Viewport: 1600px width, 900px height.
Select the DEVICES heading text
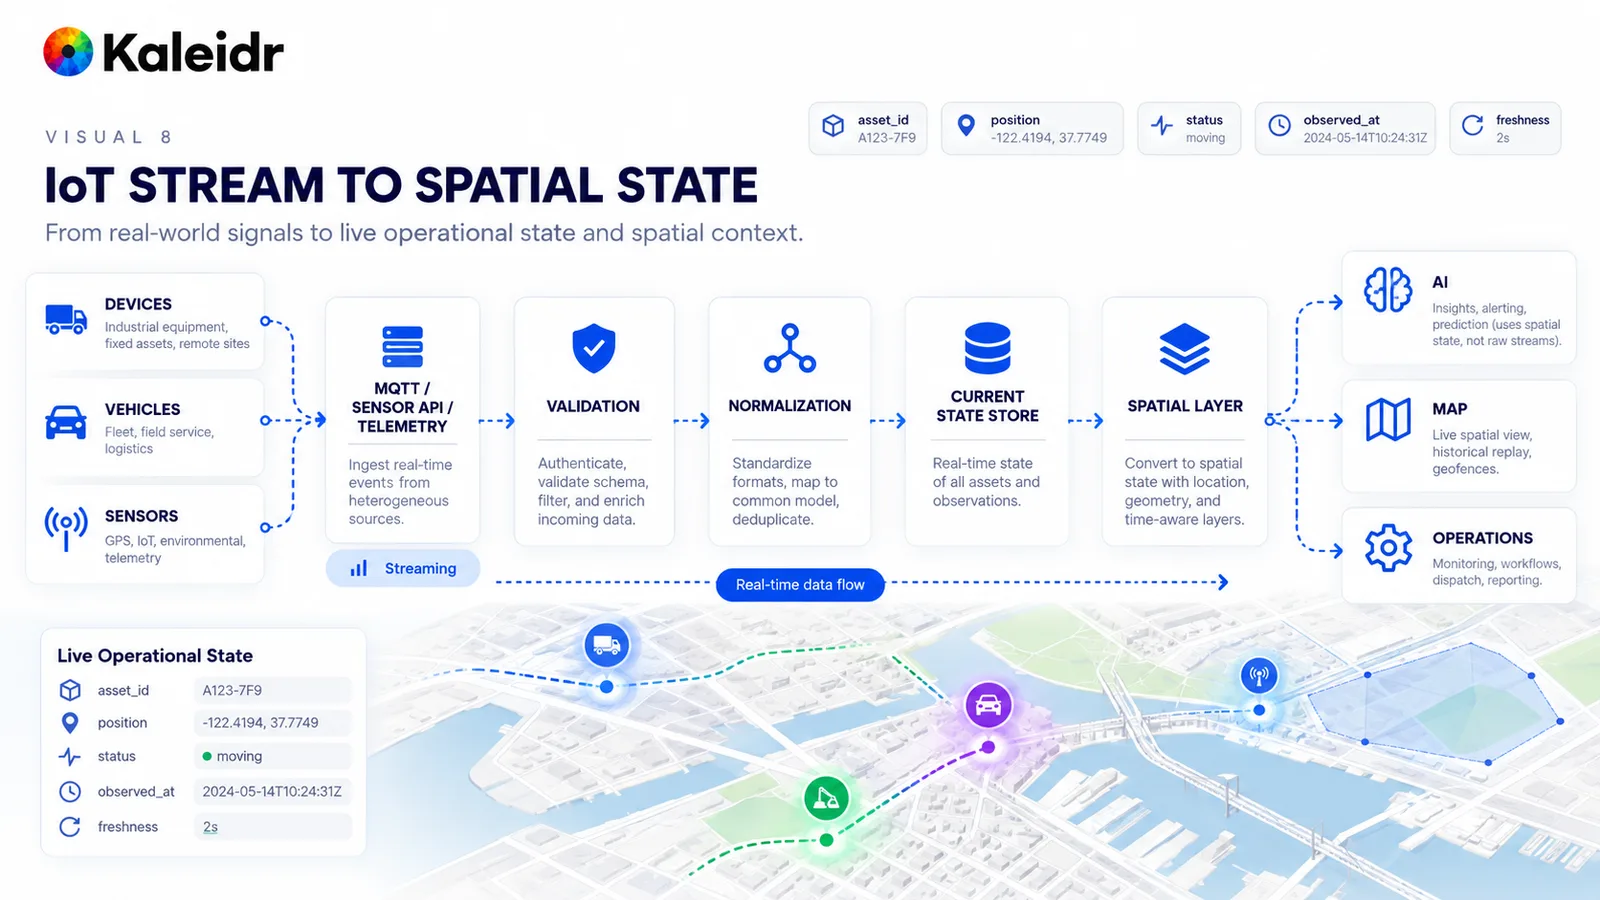[x=138, y=304]
